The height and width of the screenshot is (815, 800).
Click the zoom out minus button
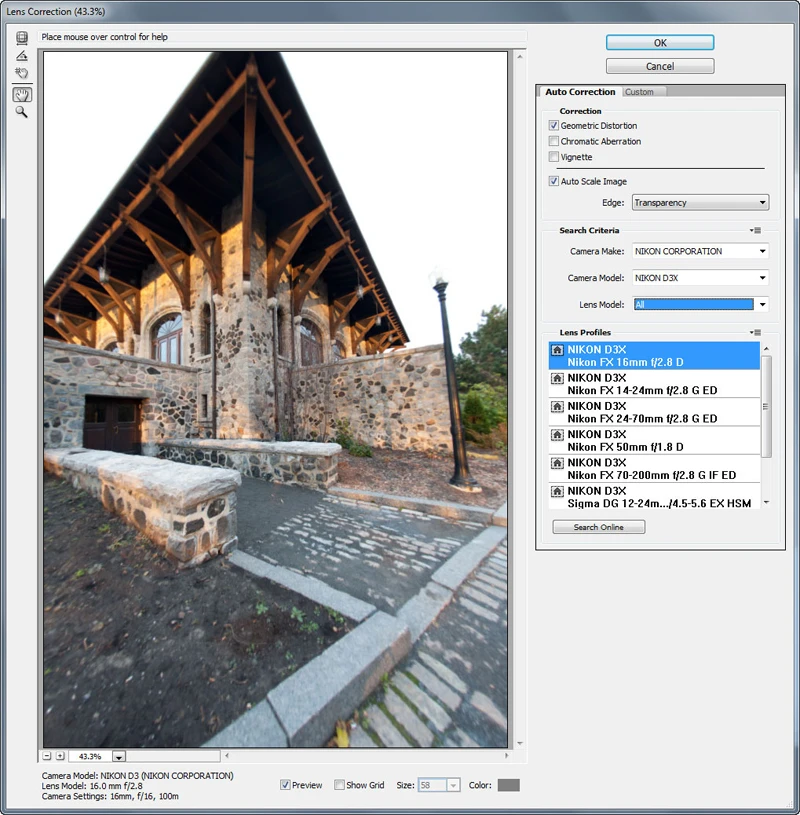point(47,756)
